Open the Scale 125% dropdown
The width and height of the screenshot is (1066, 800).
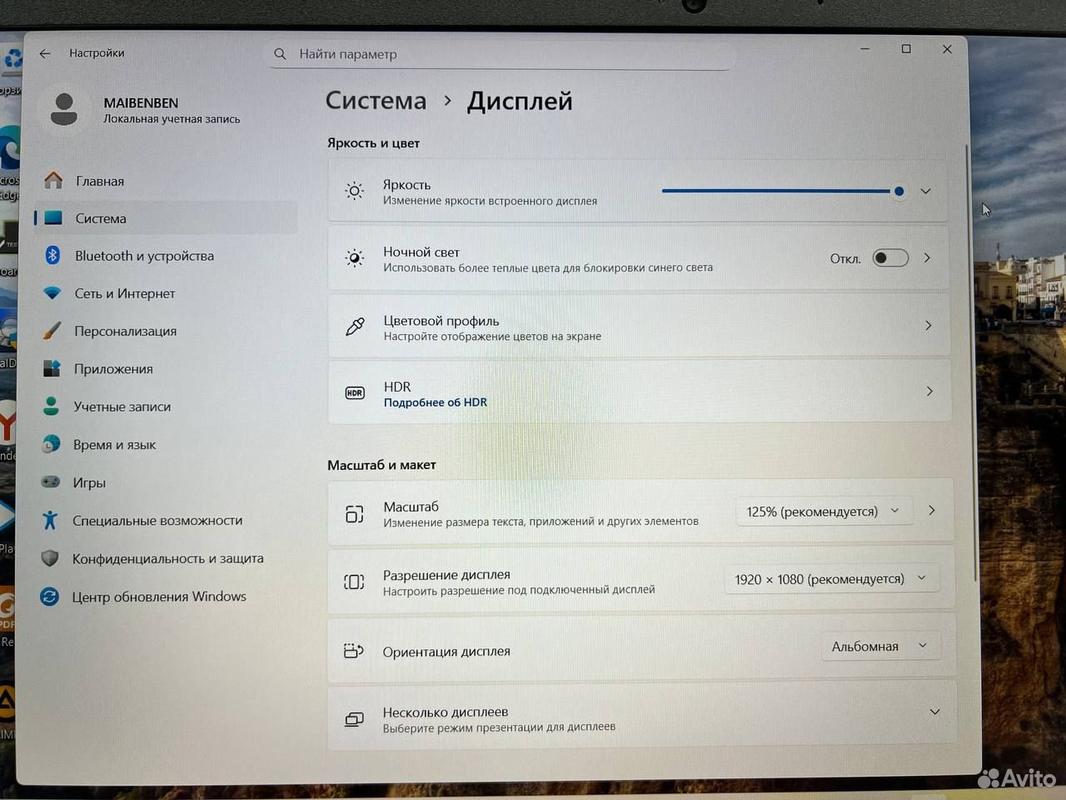click(x=823, y=511)
